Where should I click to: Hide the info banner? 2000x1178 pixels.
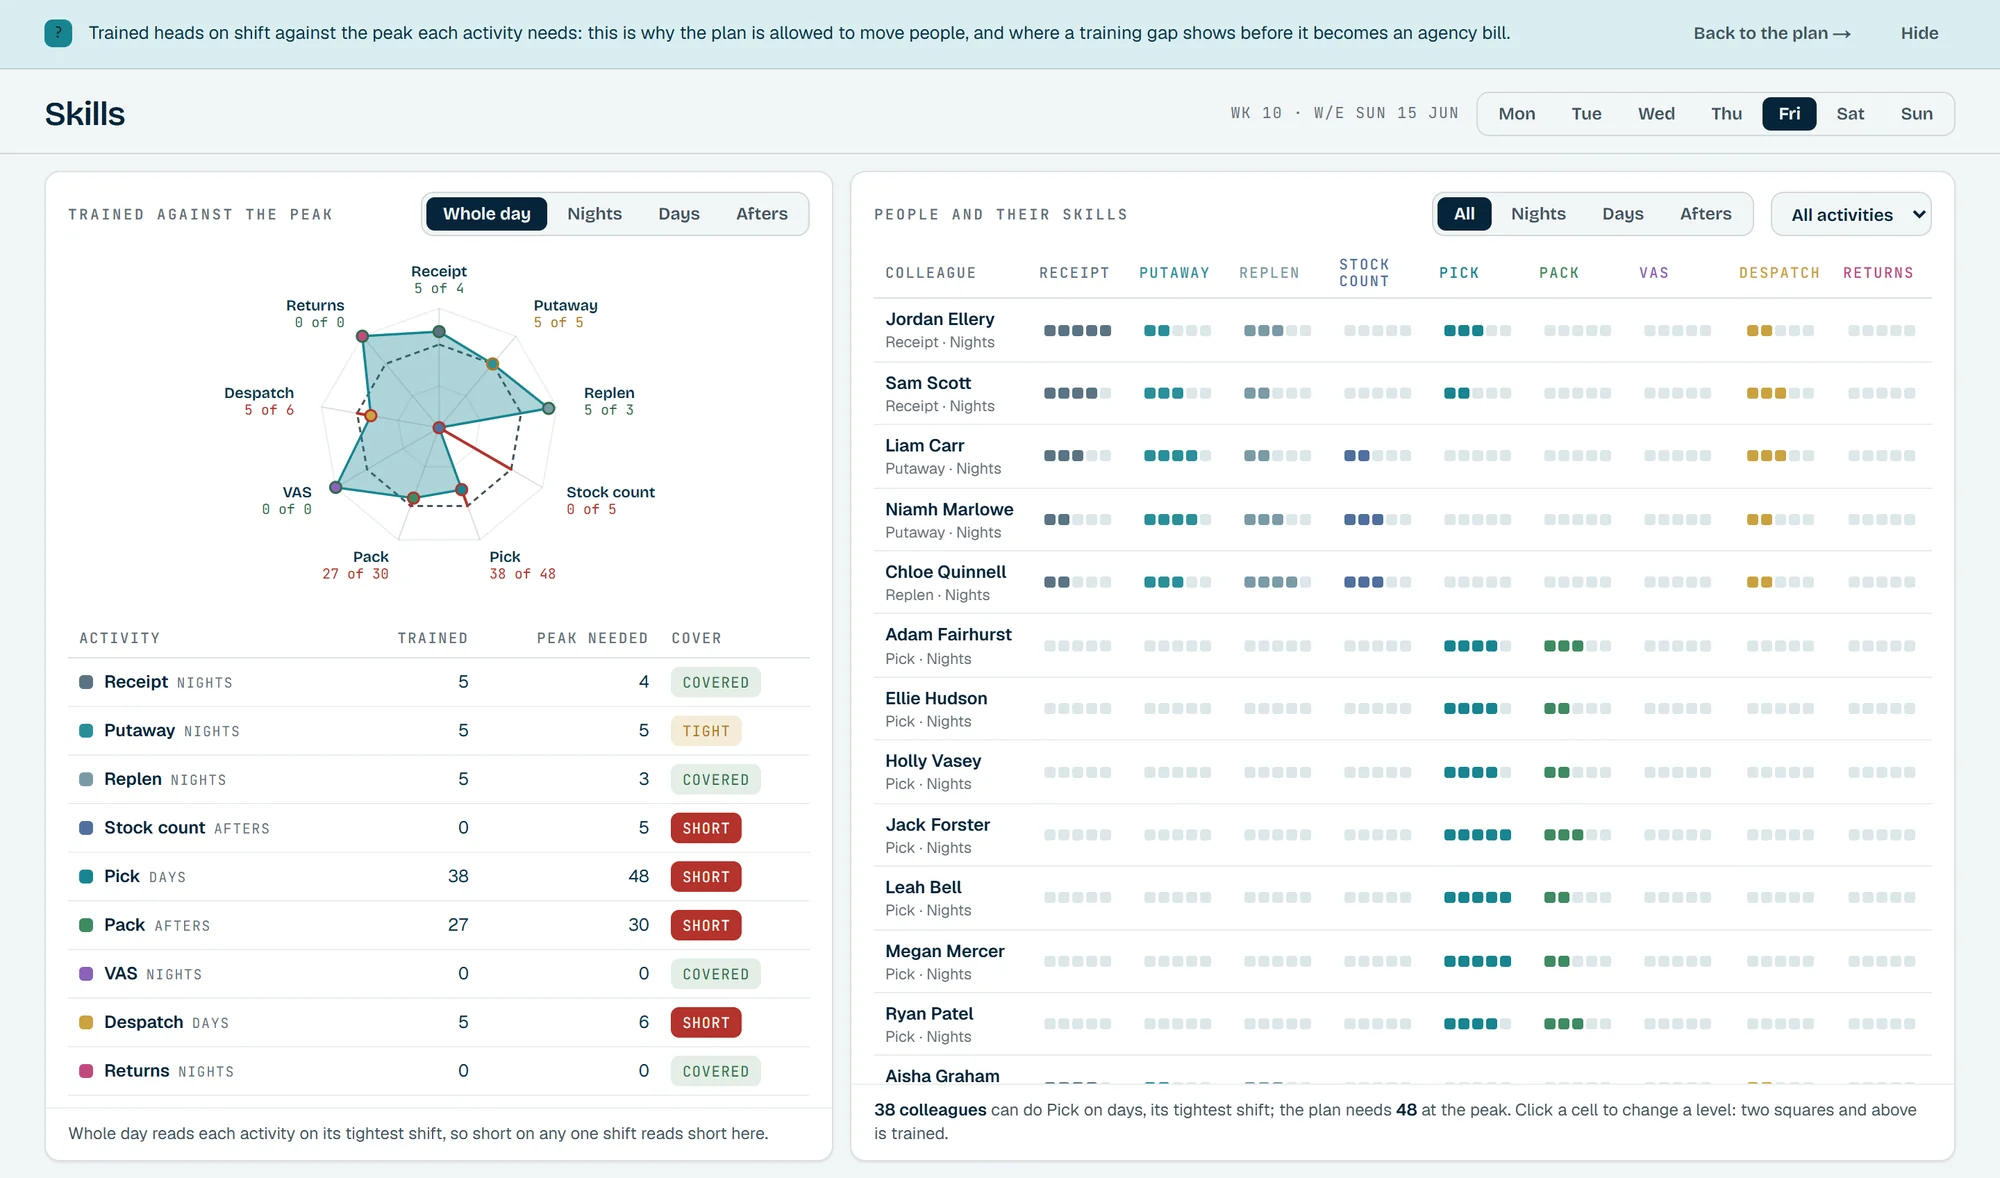coord(1919,33)
